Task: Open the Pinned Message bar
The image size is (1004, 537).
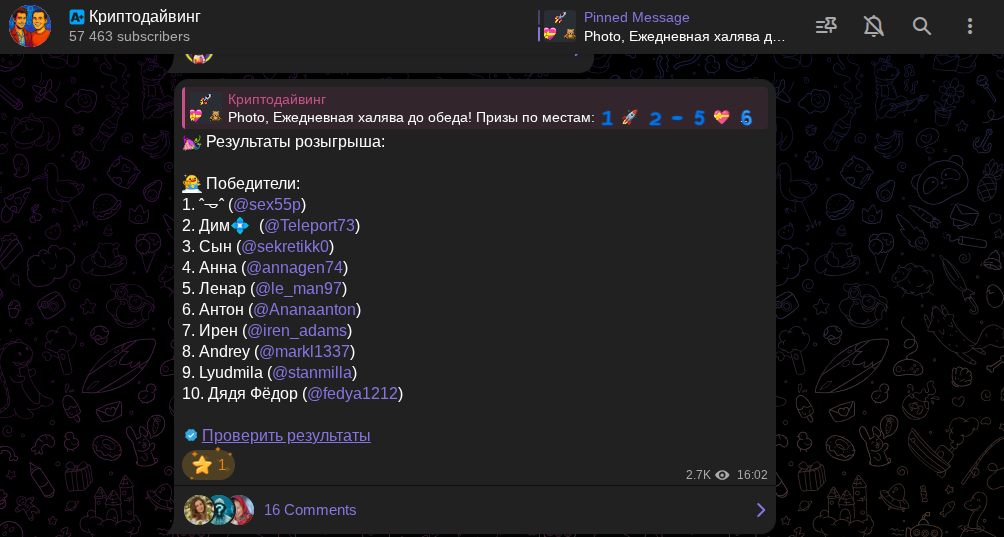Action: (665, 26)
